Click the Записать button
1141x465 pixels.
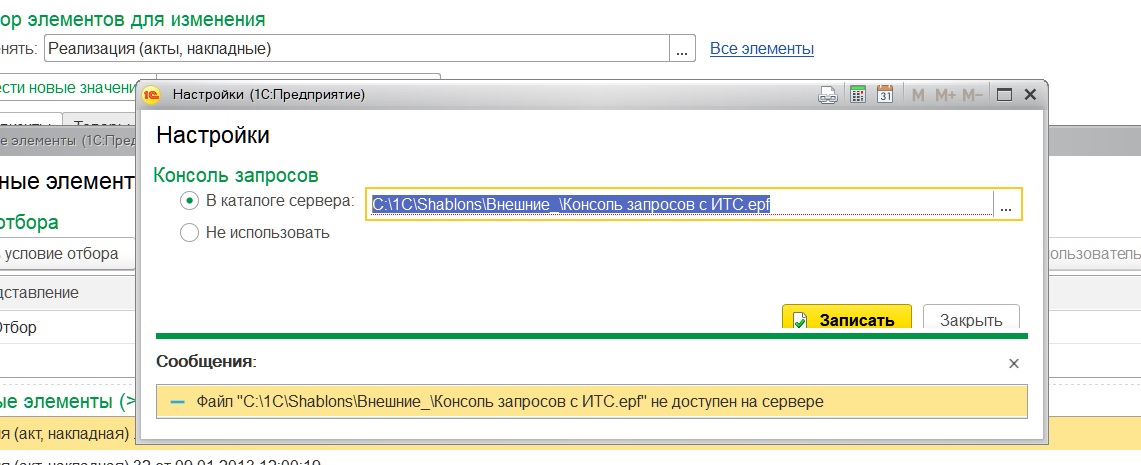[846, 319]
